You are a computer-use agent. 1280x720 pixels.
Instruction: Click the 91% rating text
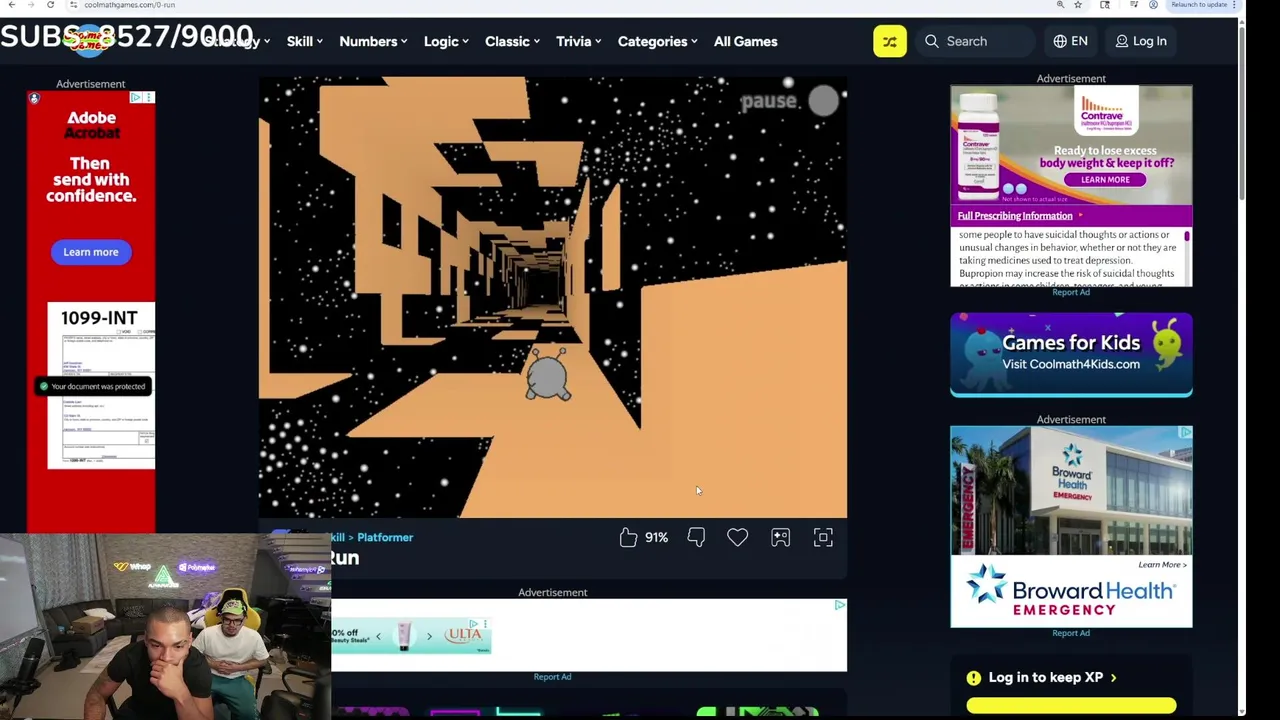click(x=656, y=538)
